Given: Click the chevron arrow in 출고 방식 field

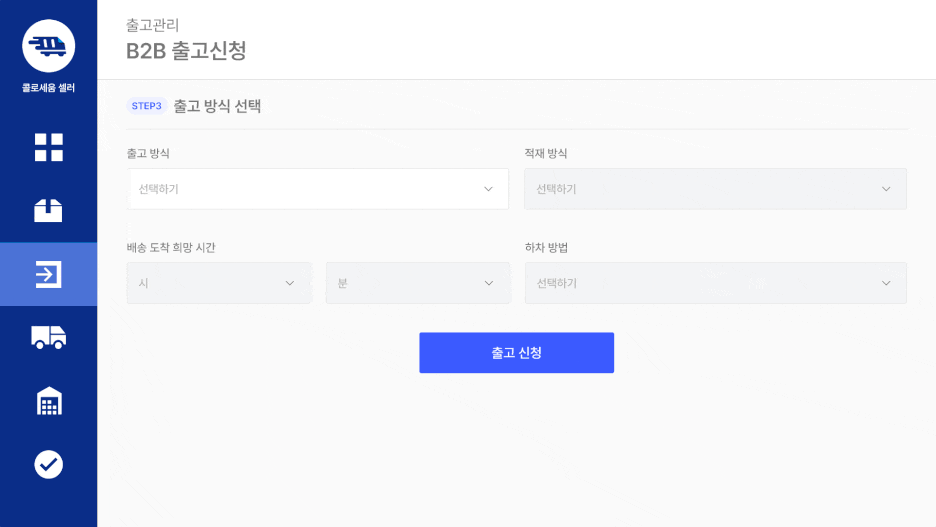Looking at the screenshot, I should click(x=488, y=189).
